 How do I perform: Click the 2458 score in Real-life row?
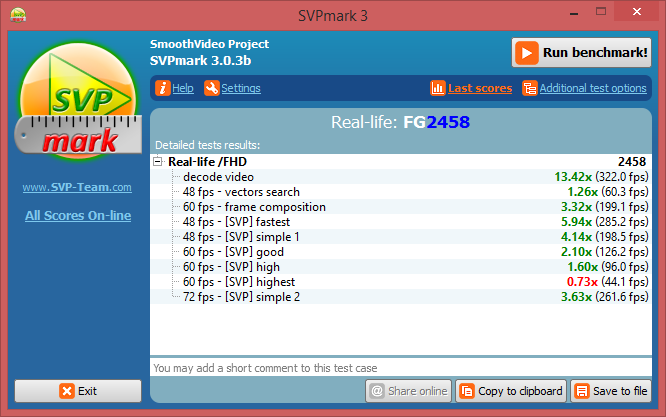632,161
